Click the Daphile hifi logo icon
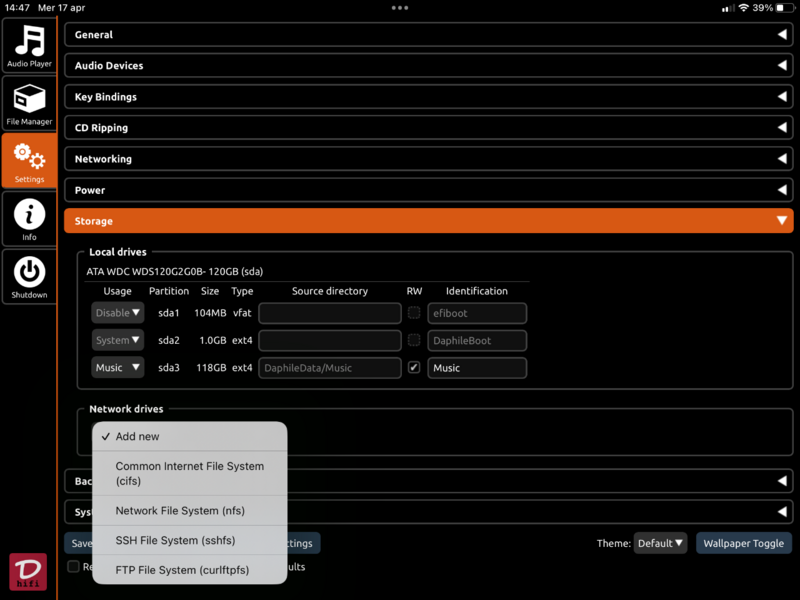Viewport: 800px width, 600px height. click(28, 572)
